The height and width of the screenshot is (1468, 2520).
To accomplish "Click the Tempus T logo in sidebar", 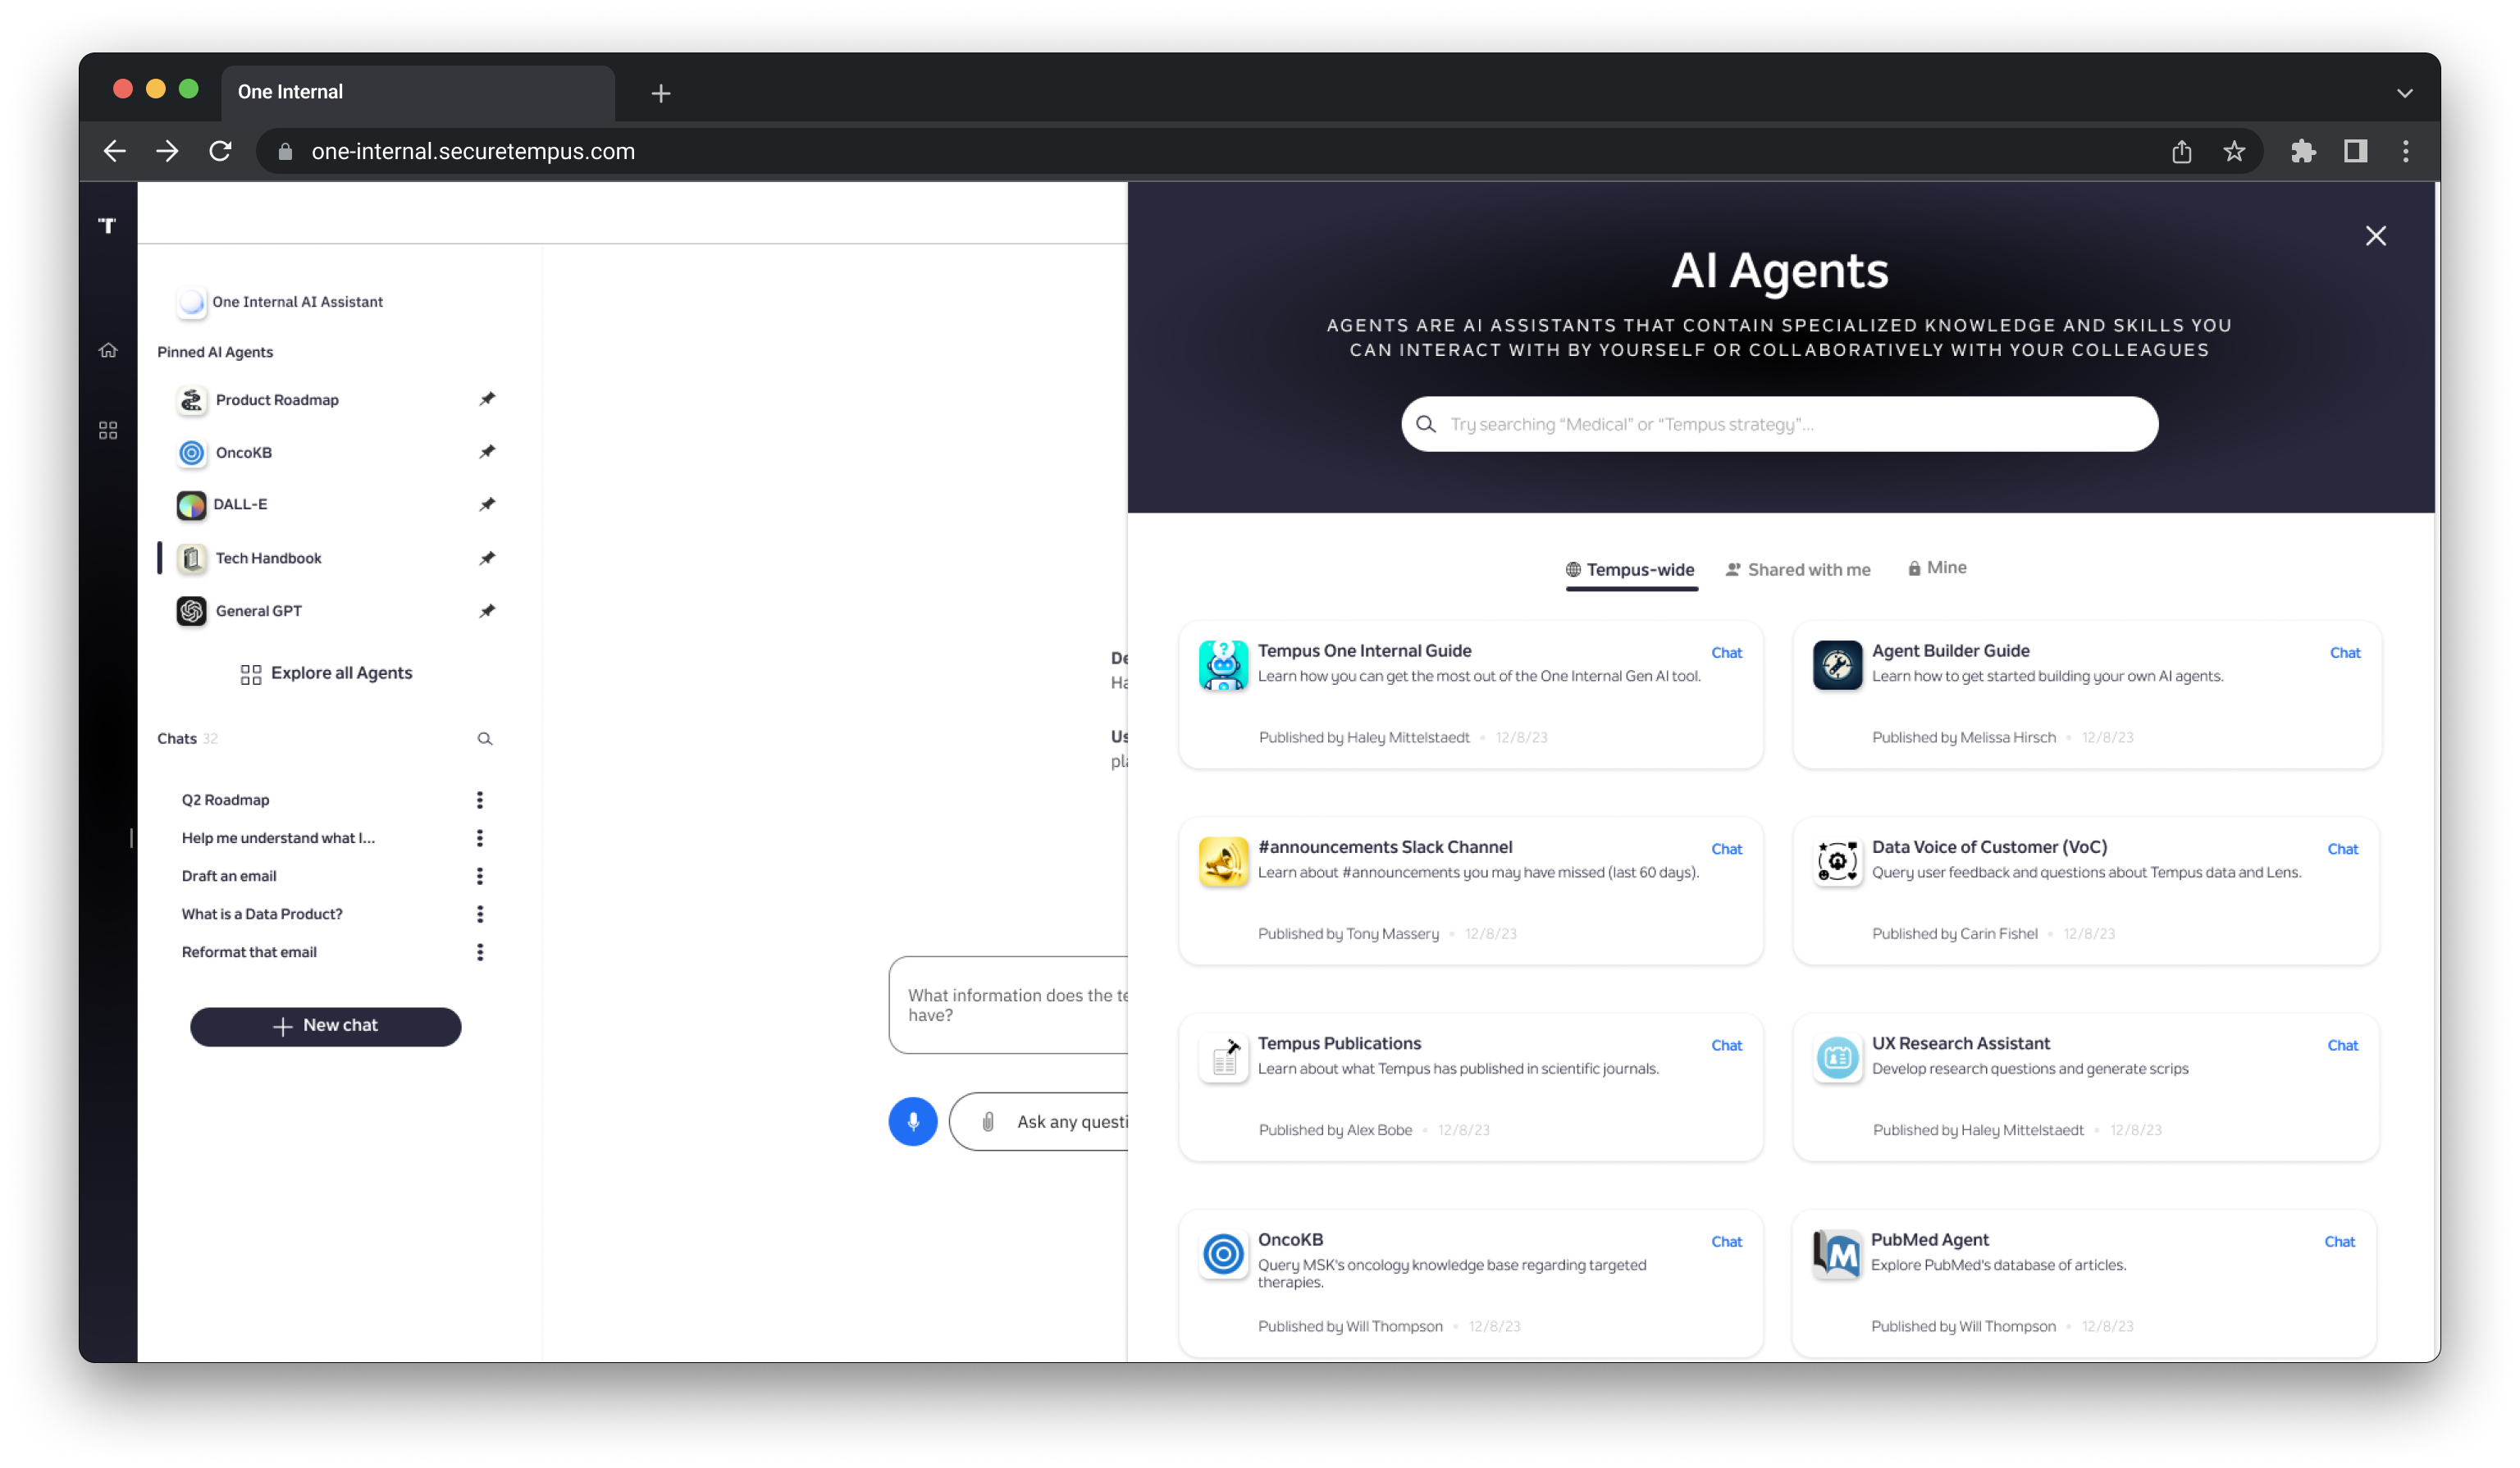I will [107, 225].
